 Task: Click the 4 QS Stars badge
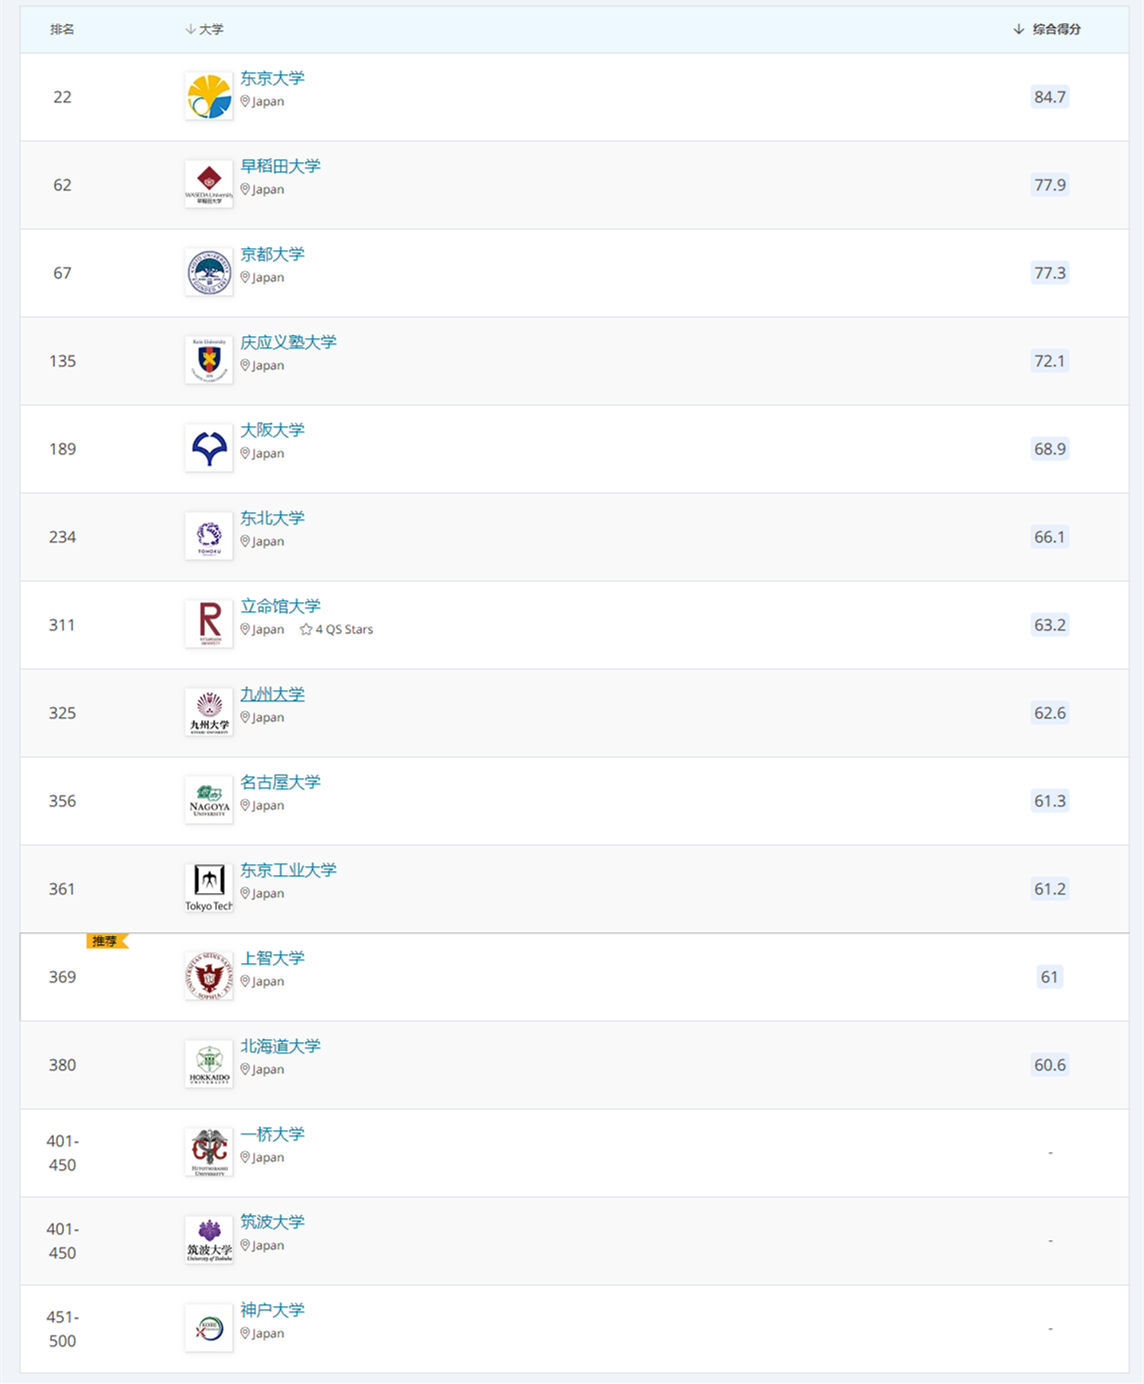(x=336, y=629)
